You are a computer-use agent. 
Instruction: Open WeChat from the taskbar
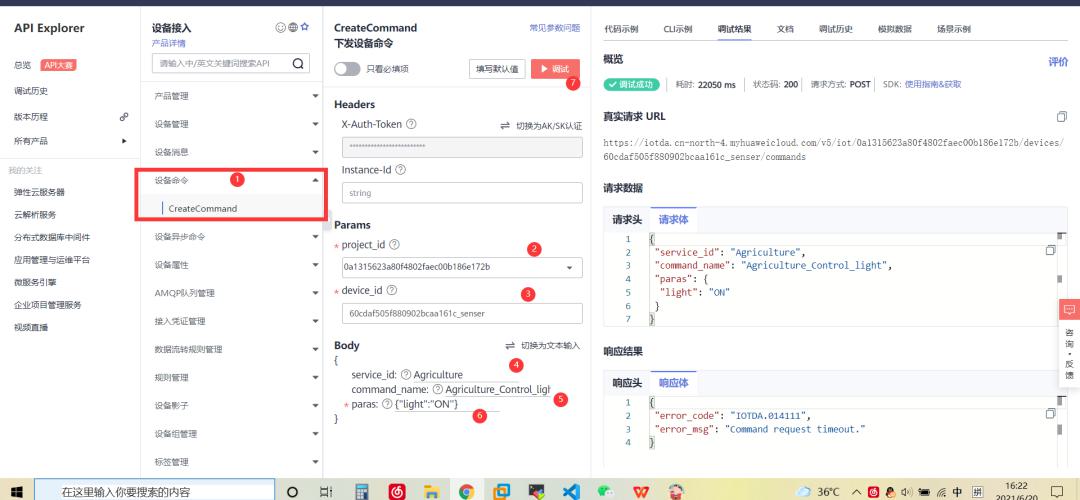pyautogui.click(x=605, y=492)
